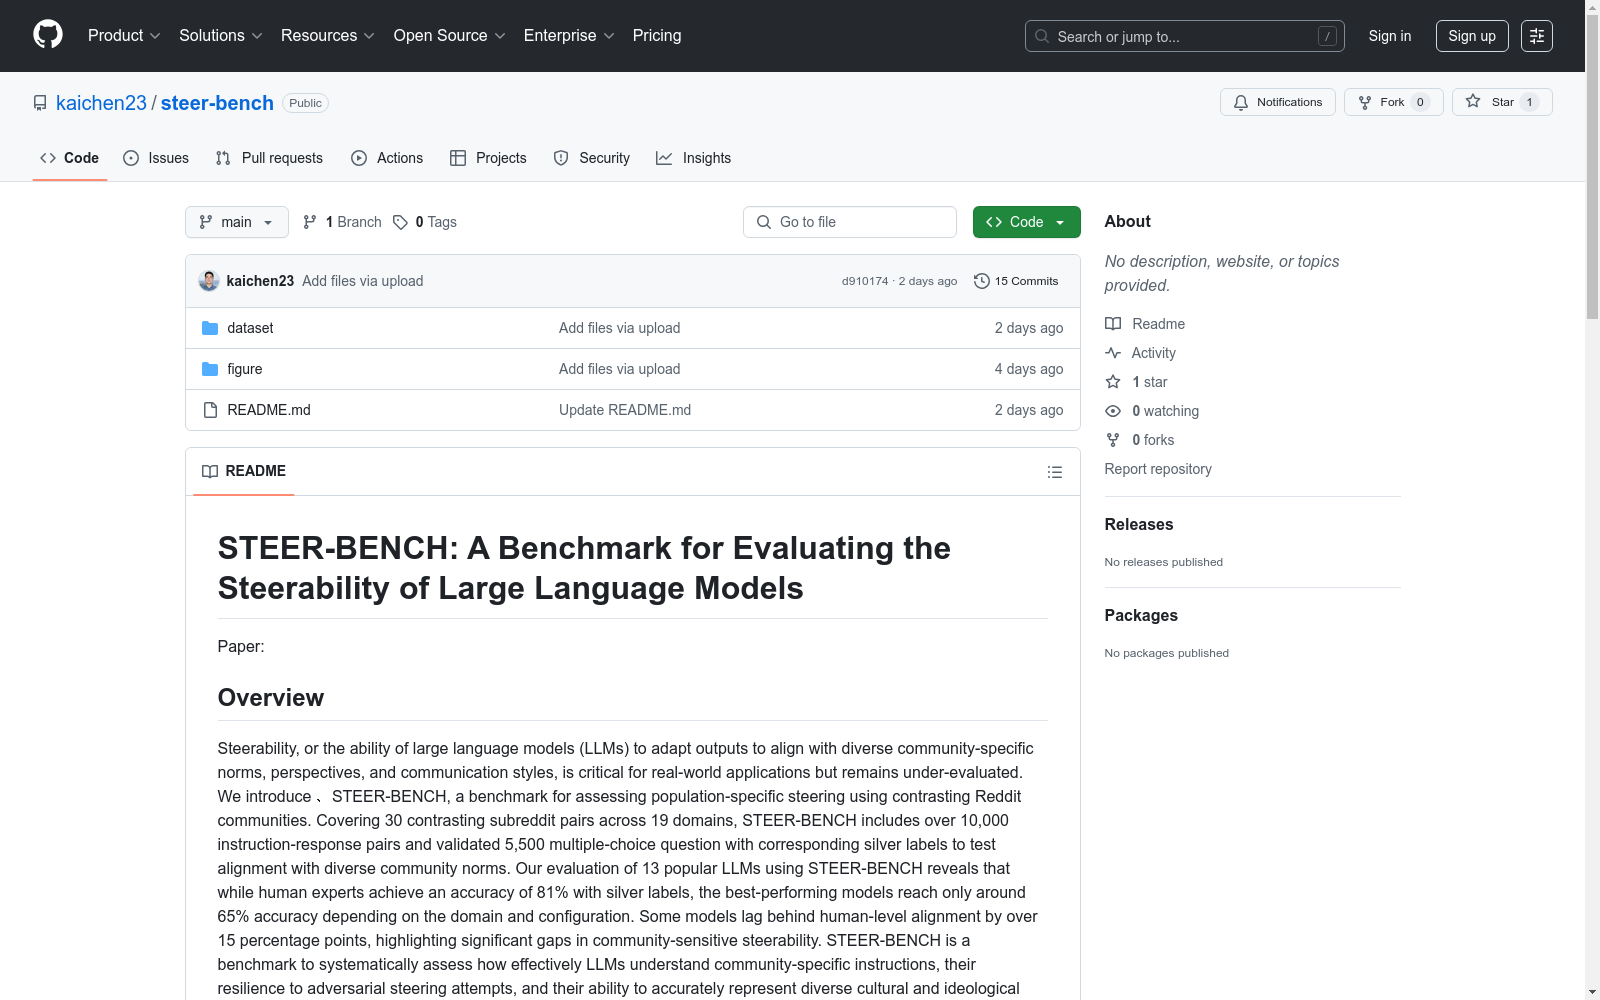Click the kaichen23 avatar in commit row
The width and height of the screenshot is (1600, 1000).
coord(209,281)
